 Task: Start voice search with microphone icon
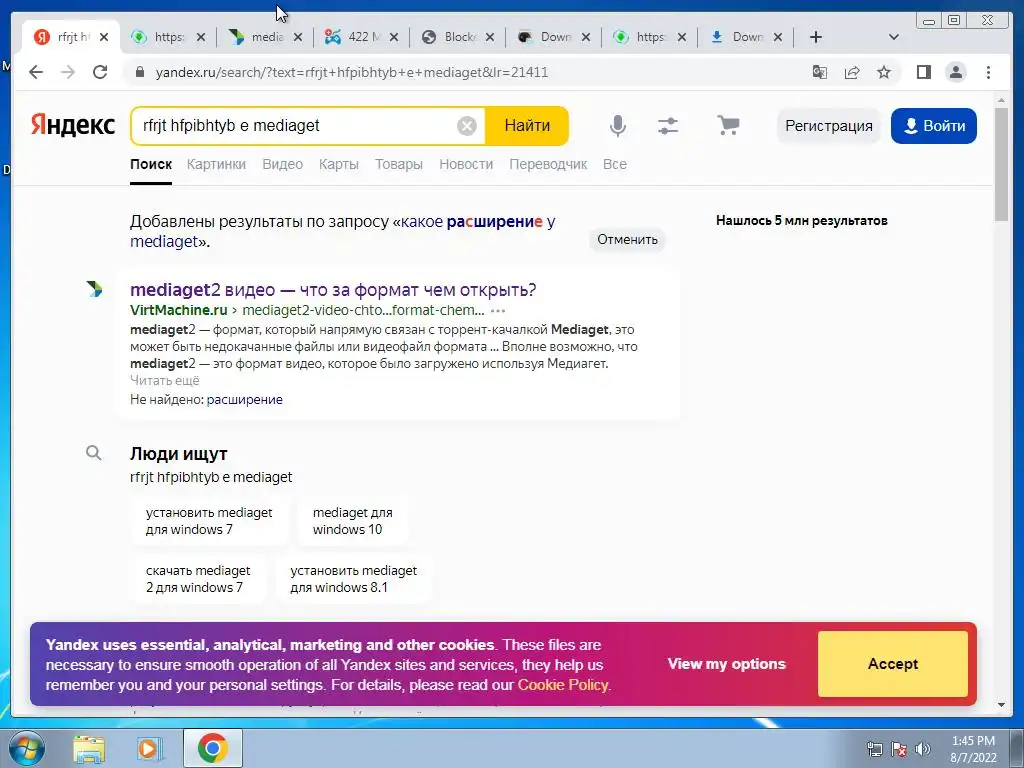point(618,125)
